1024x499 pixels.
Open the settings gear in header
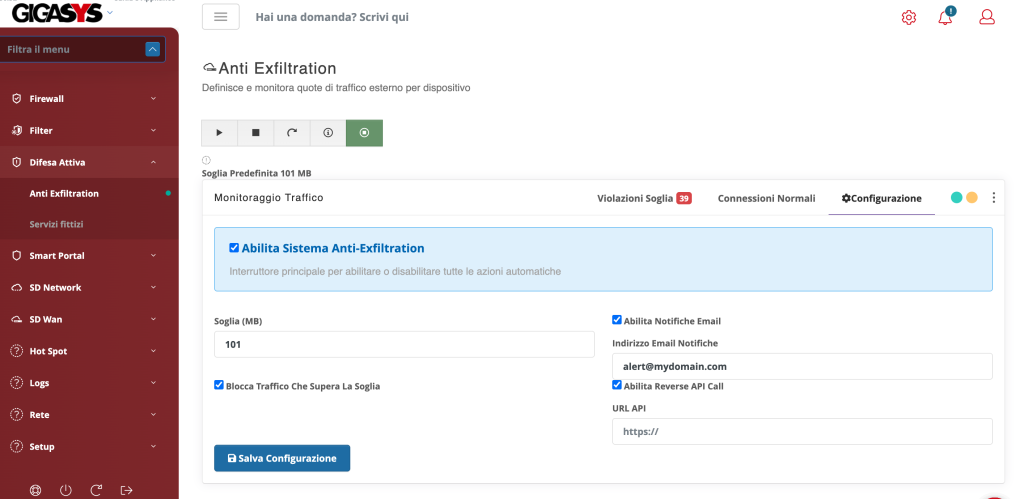(x=908, y=18)
